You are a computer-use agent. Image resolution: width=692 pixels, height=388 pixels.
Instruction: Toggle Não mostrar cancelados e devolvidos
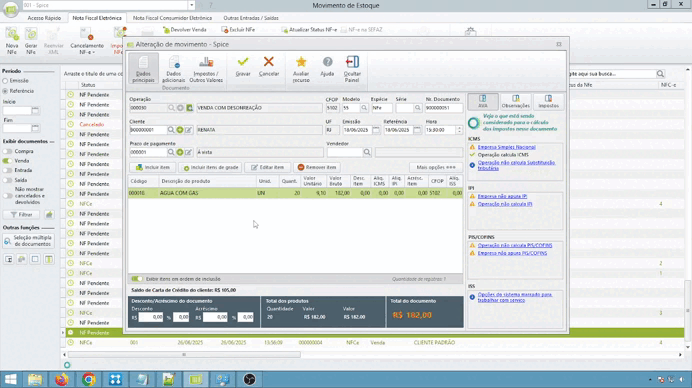(x=8, y=196)
